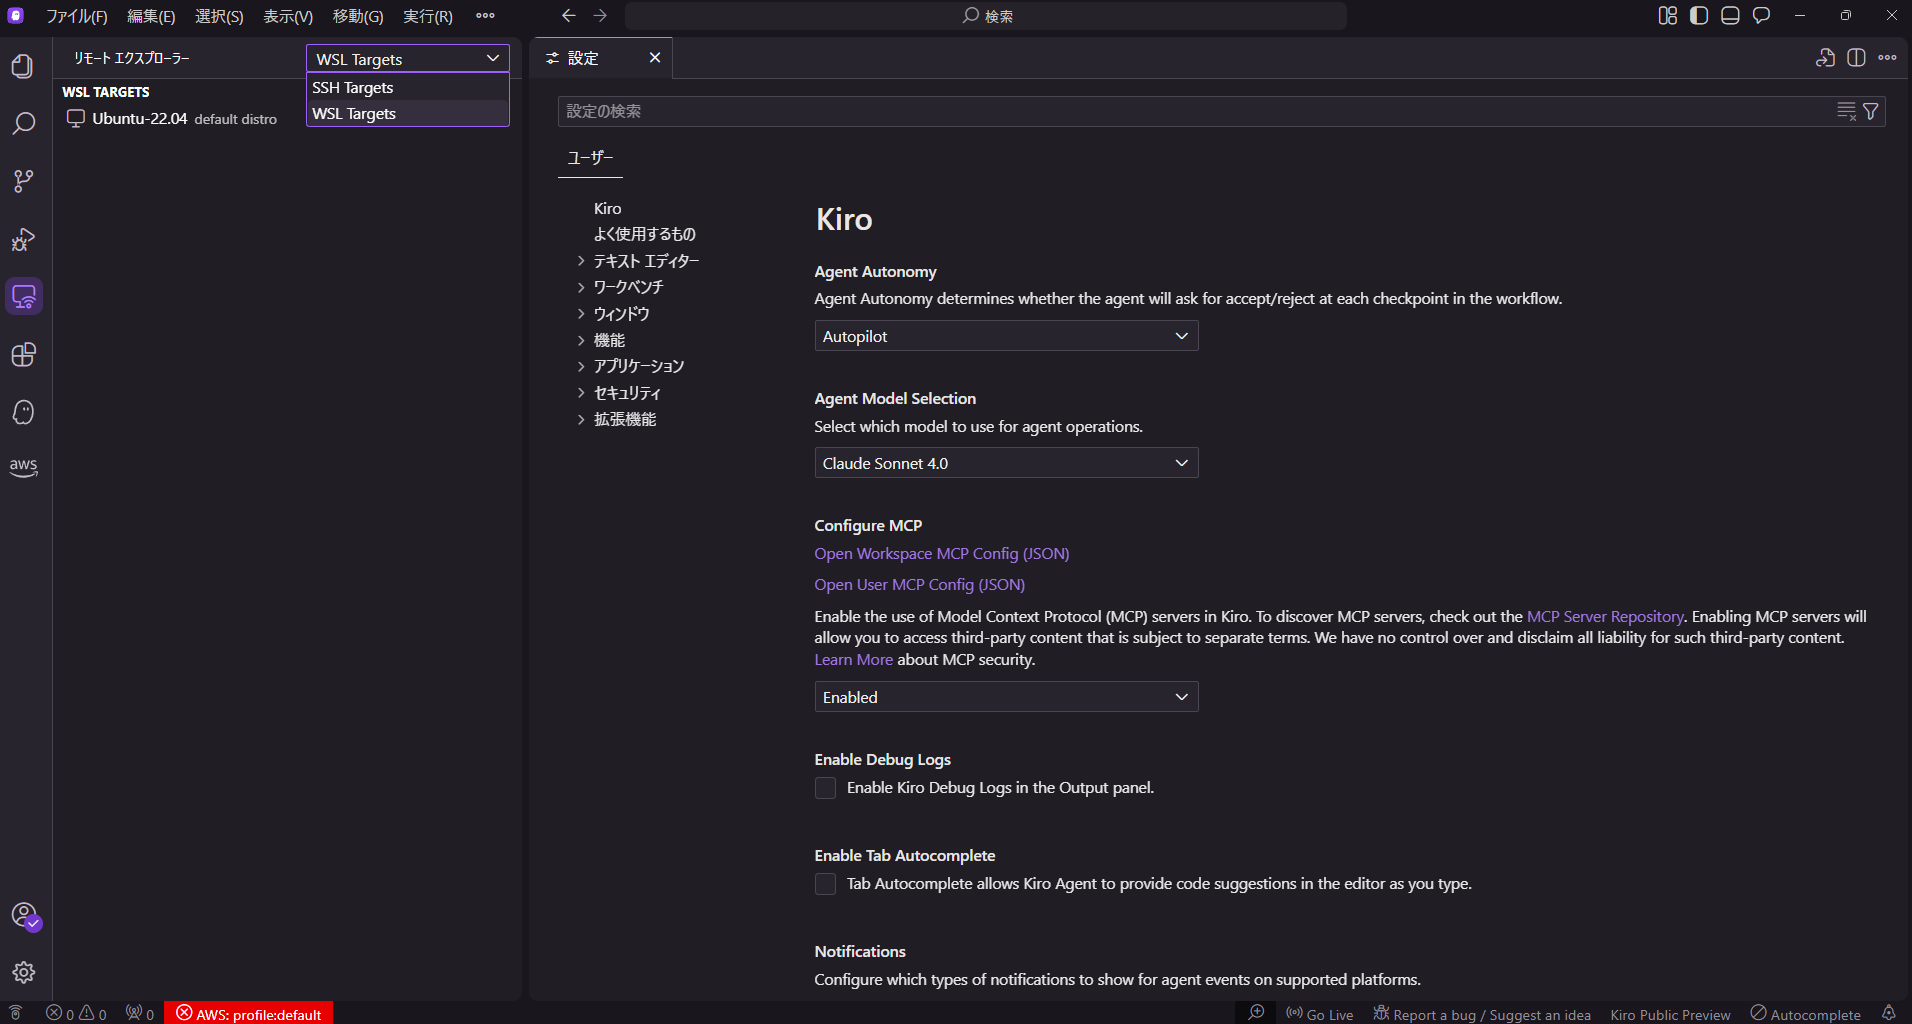Open forwarded ports indicator in status bar

tap(140, 1013)
